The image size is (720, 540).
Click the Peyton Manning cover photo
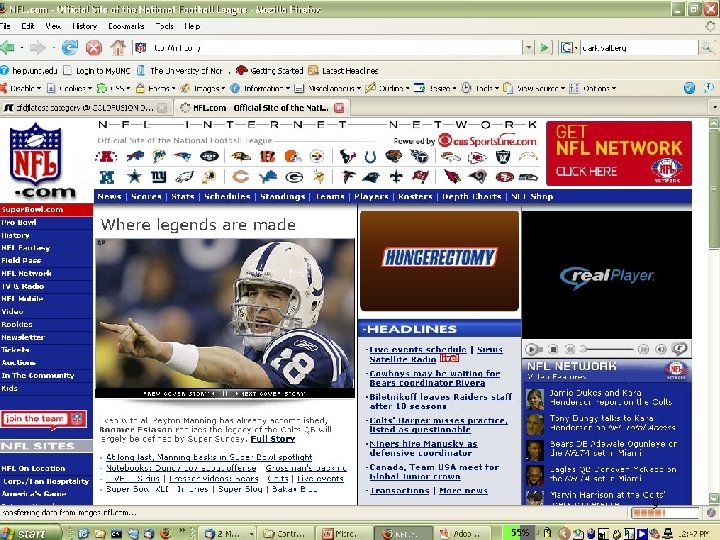[x=225, y=313]
